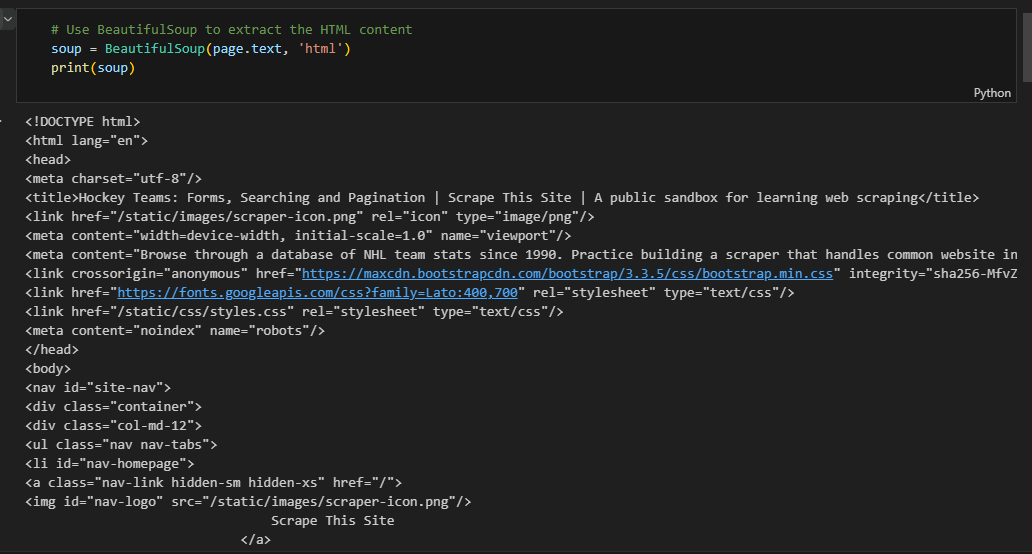The width and height of the screenshot is (1032, 554).
Task: Select the Python language mode label
Action: [x=992, y=93]
